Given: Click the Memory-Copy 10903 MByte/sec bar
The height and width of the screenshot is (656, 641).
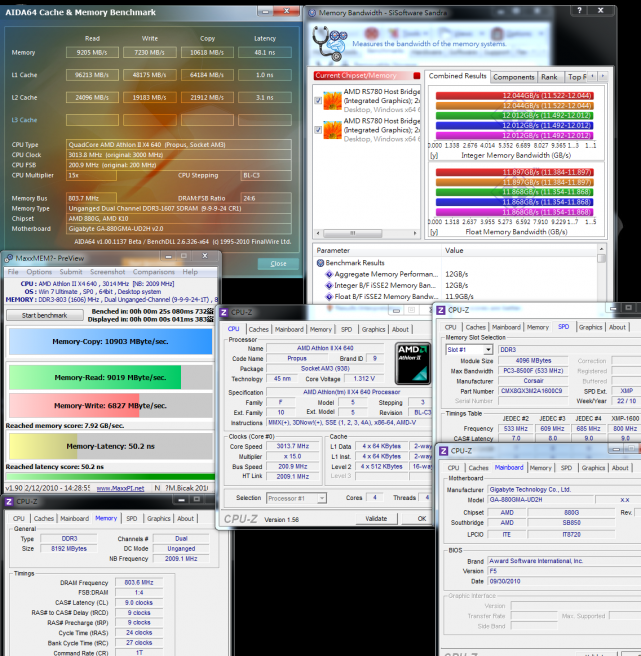Looking at the screenshot, I should pos(110,342).
